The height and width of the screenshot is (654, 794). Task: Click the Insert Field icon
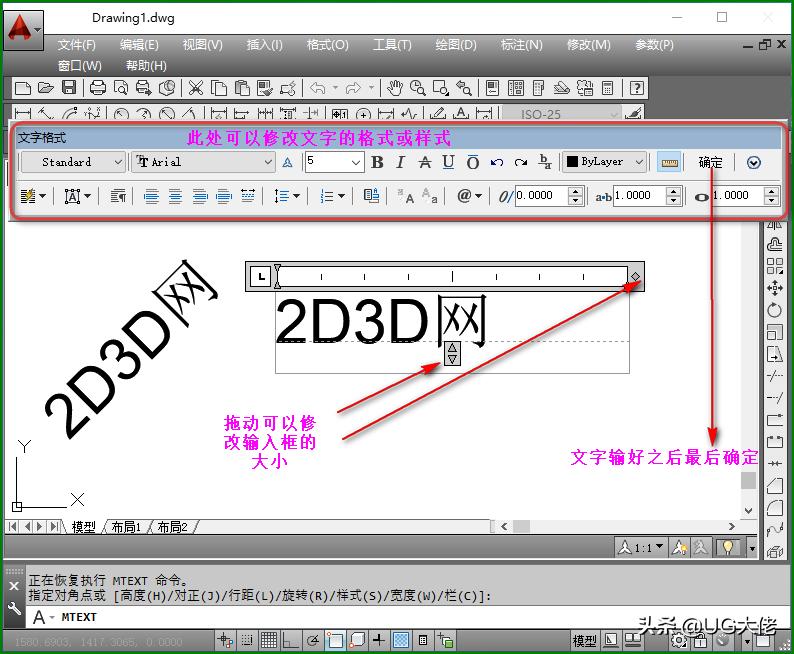tap(371, 196)
